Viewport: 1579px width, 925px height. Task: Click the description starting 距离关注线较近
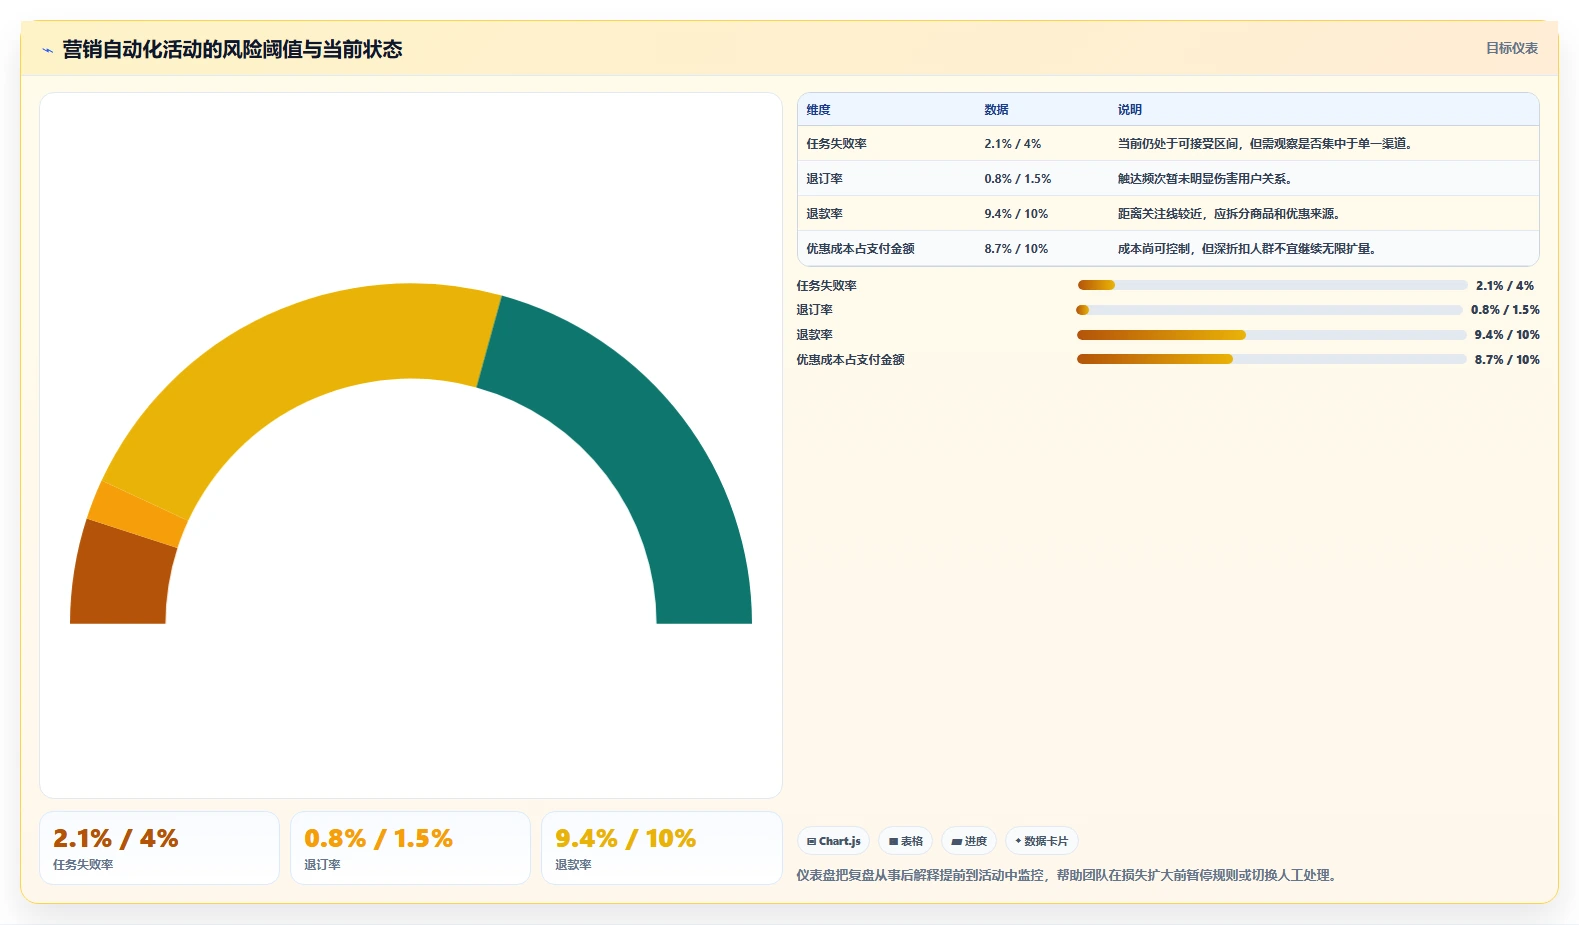coord(1231,214)
